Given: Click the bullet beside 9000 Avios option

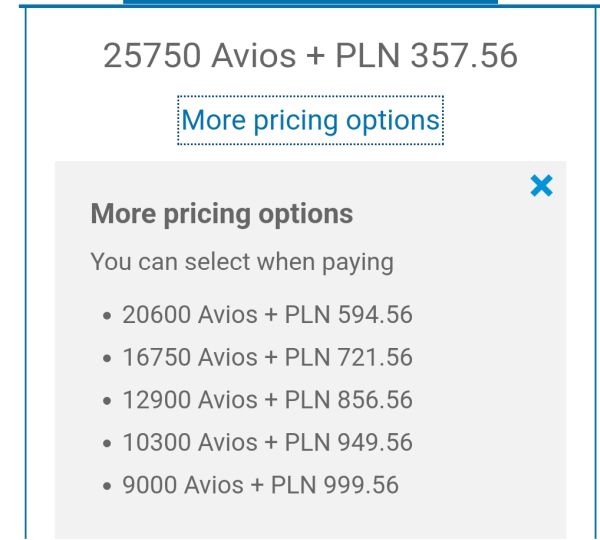Looking at the screenshot, I should pyautogui.click(x=107, y=486).
